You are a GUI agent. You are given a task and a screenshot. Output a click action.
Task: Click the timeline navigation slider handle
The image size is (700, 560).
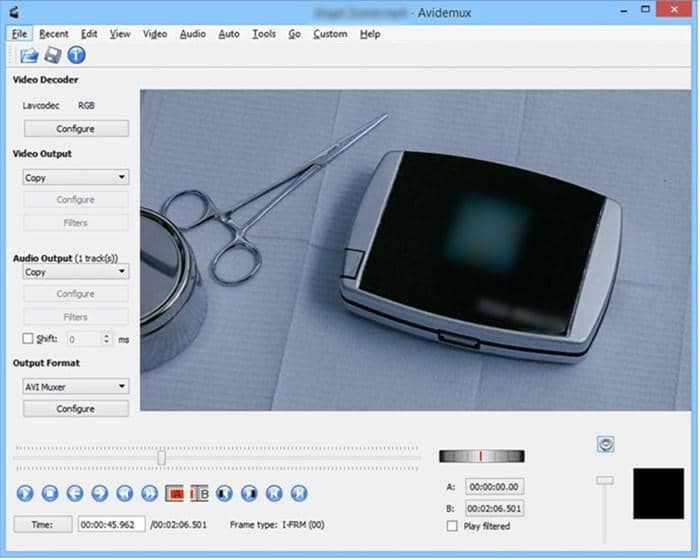[x=162, y=458]
